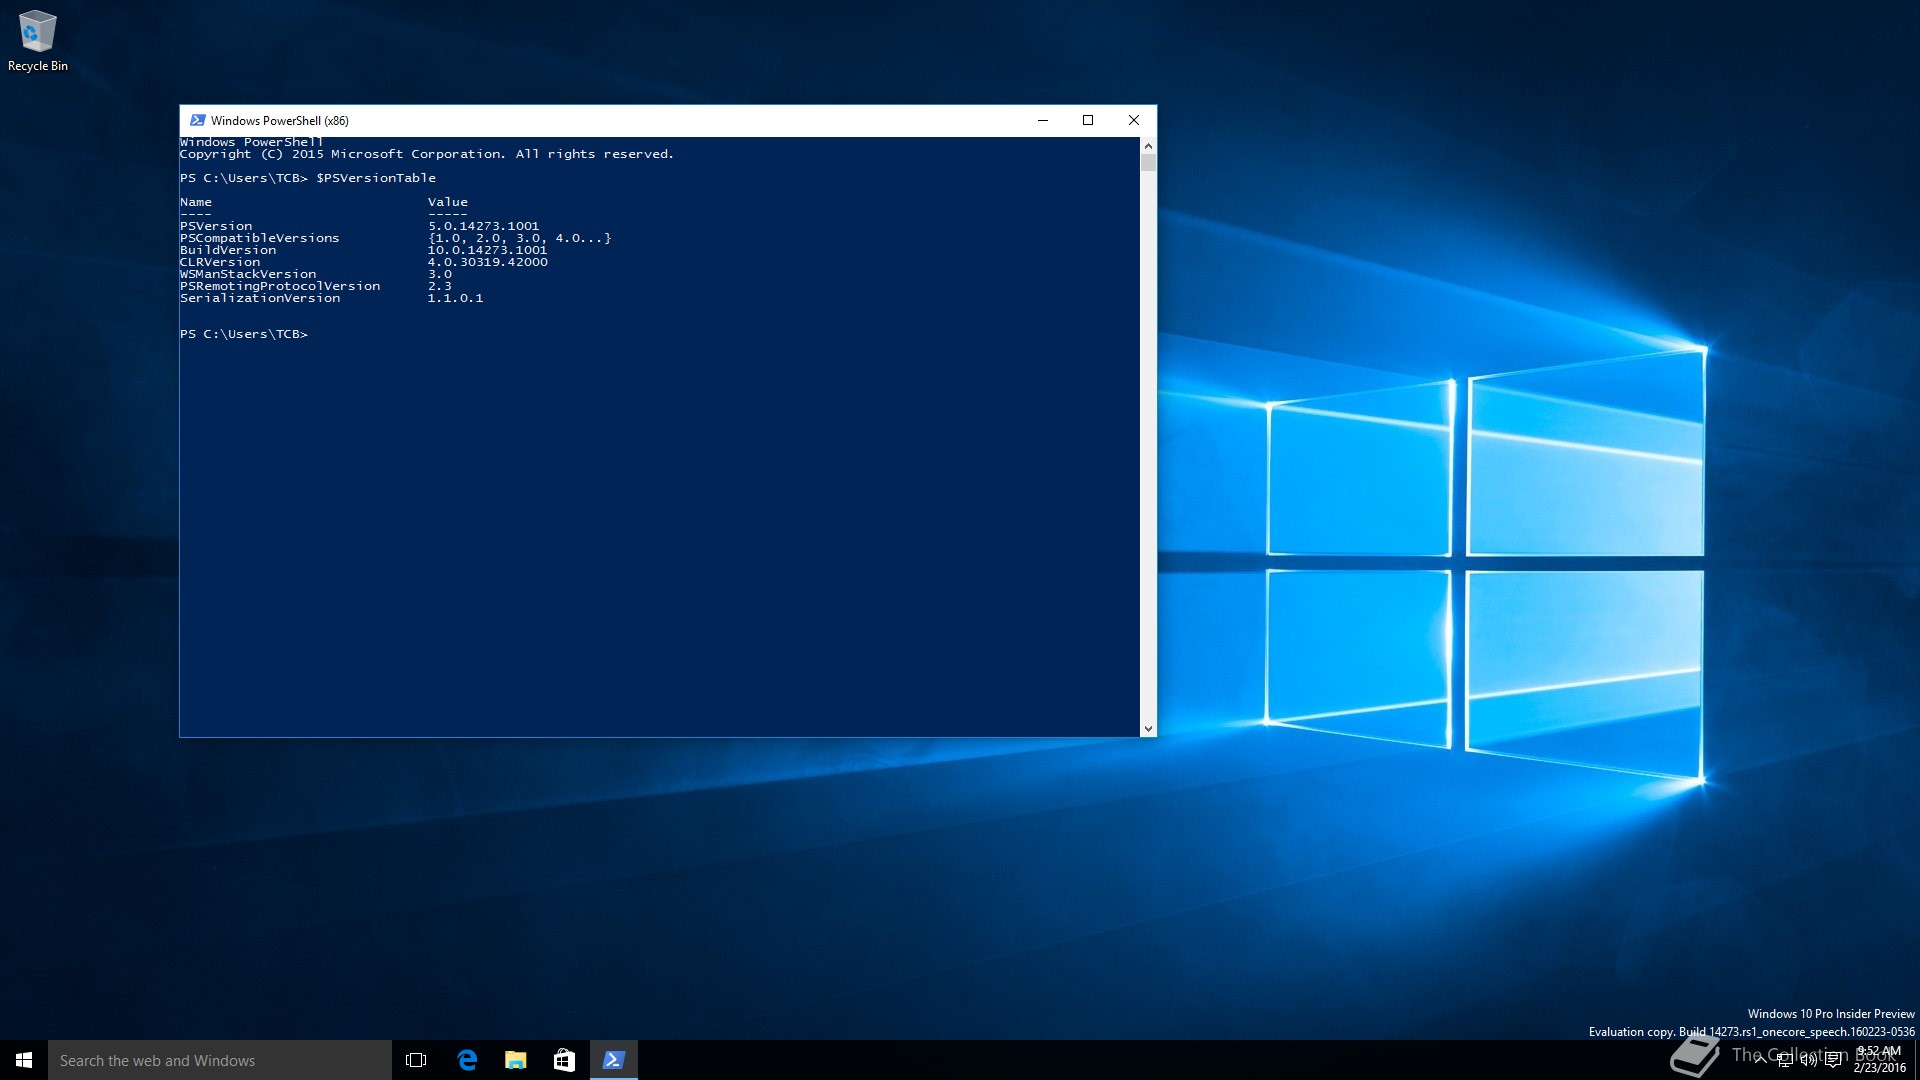This screenshot has width=1920, height=1080.
Task: Open File Explorer from the taskbar
Action: (515, 1060)
